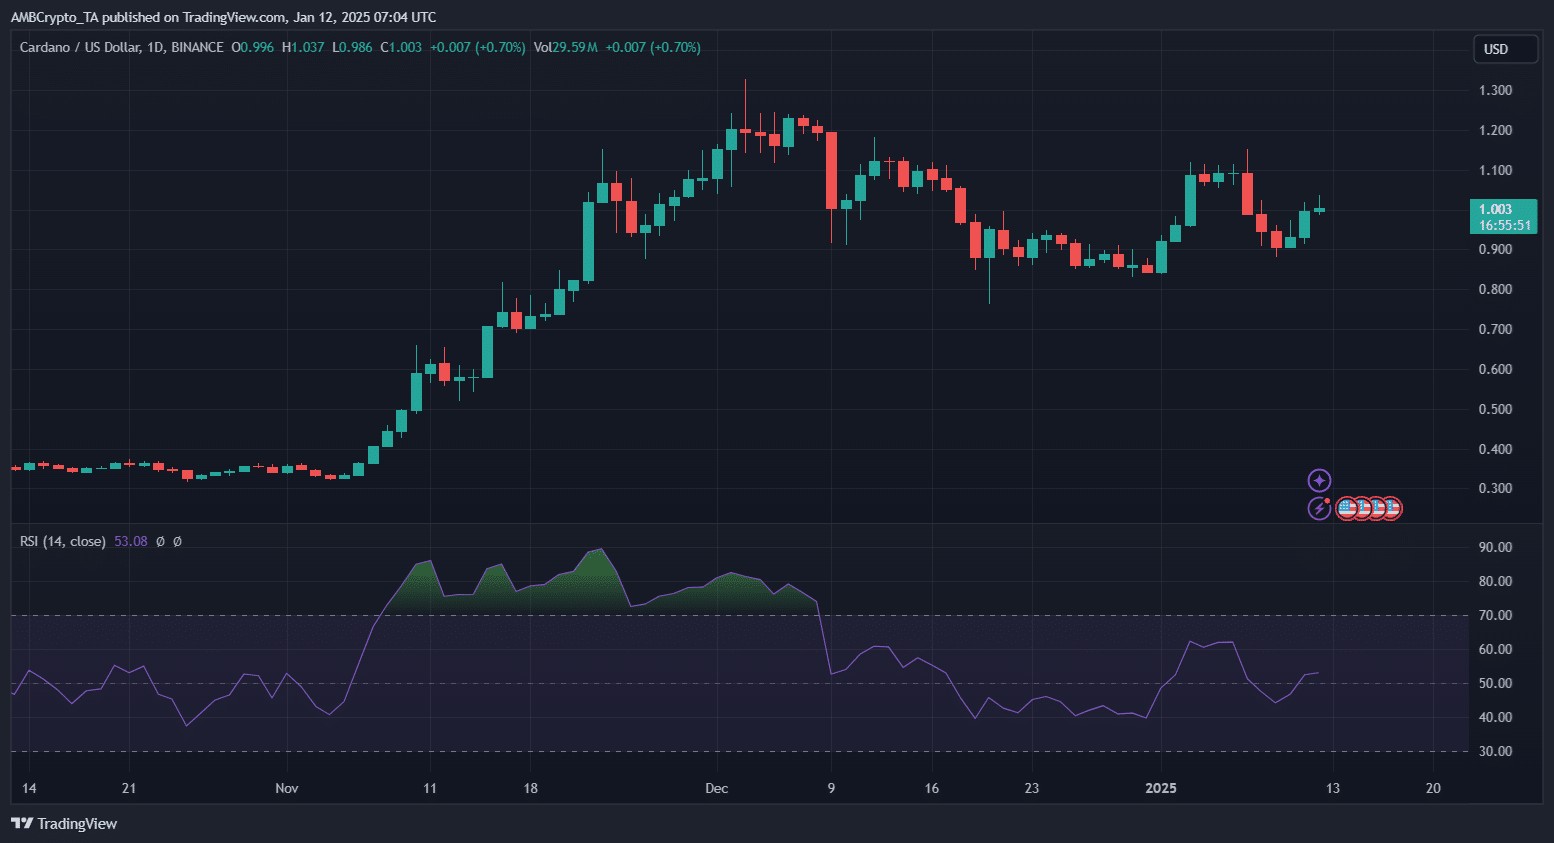Screen dimensions: 1554x843
Task: Click the 0.500 level on price scale
Action: [x=1495, y=409]
